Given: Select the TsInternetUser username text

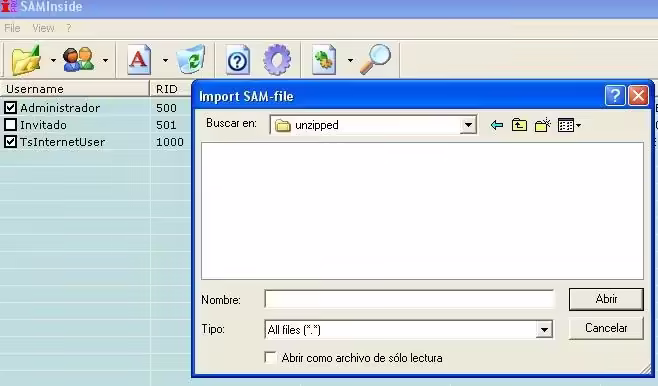Looking at the screenshot, I should 63,142.
